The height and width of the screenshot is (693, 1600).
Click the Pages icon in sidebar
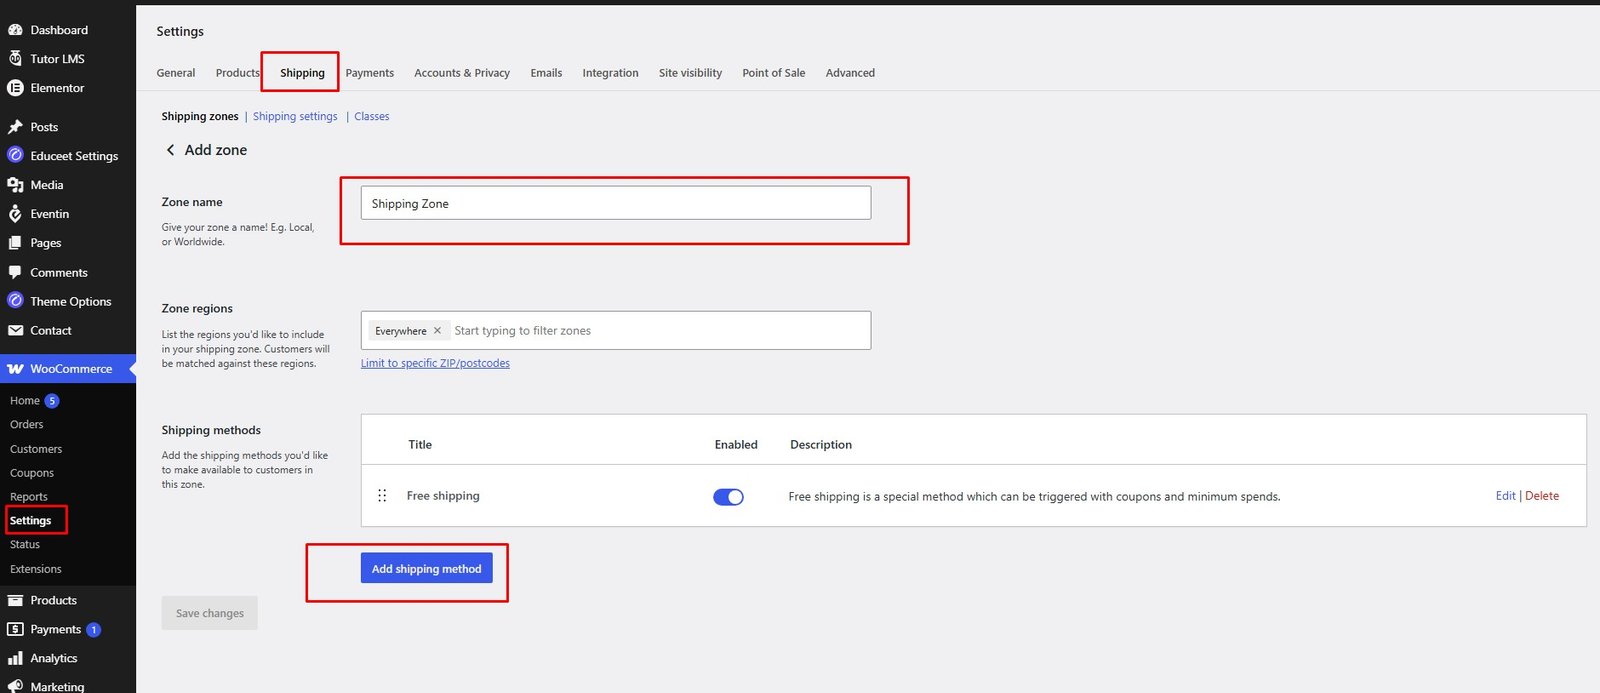click(15, 243)
